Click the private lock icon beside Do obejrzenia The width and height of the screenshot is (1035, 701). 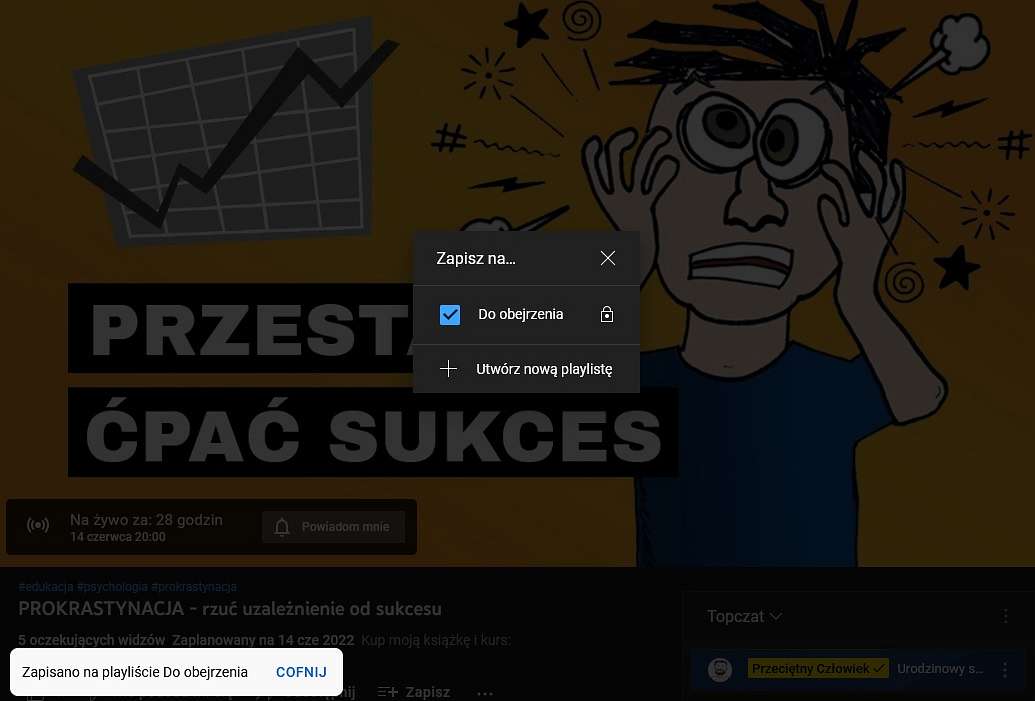(x=607, y=314)
